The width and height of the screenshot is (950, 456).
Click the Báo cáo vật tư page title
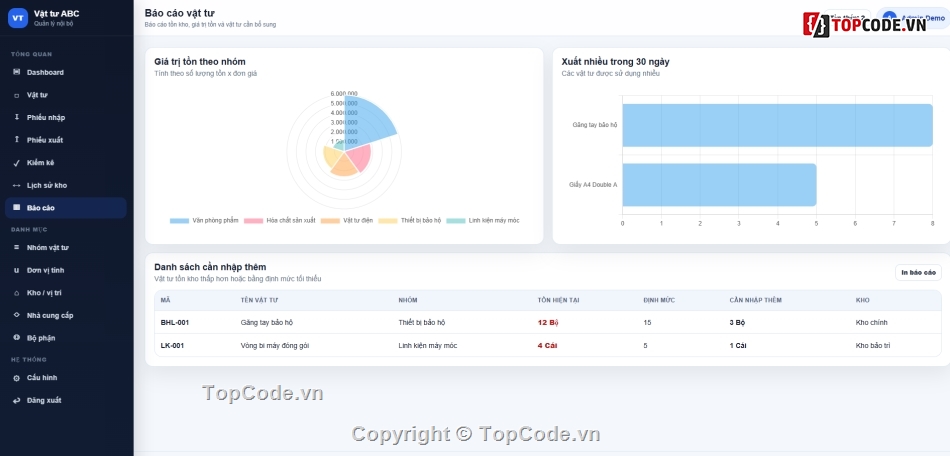click(179, 13)
